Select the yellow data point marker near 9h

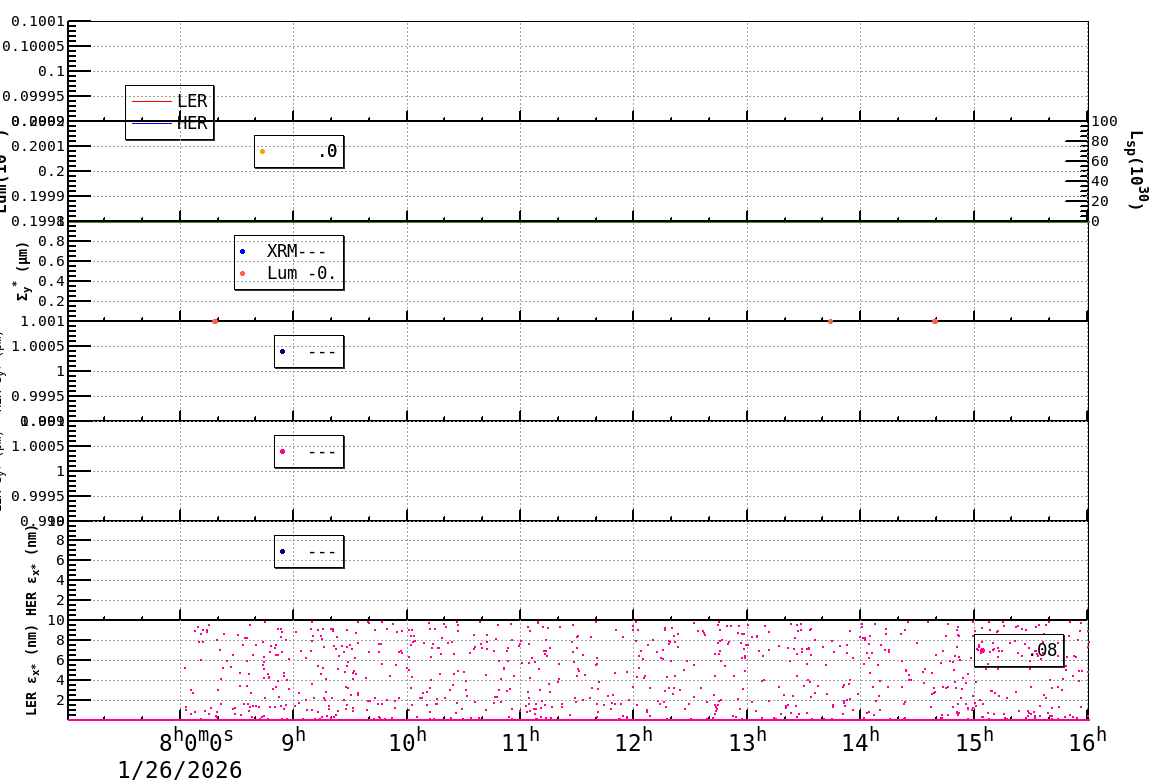[x=262, y=149]
